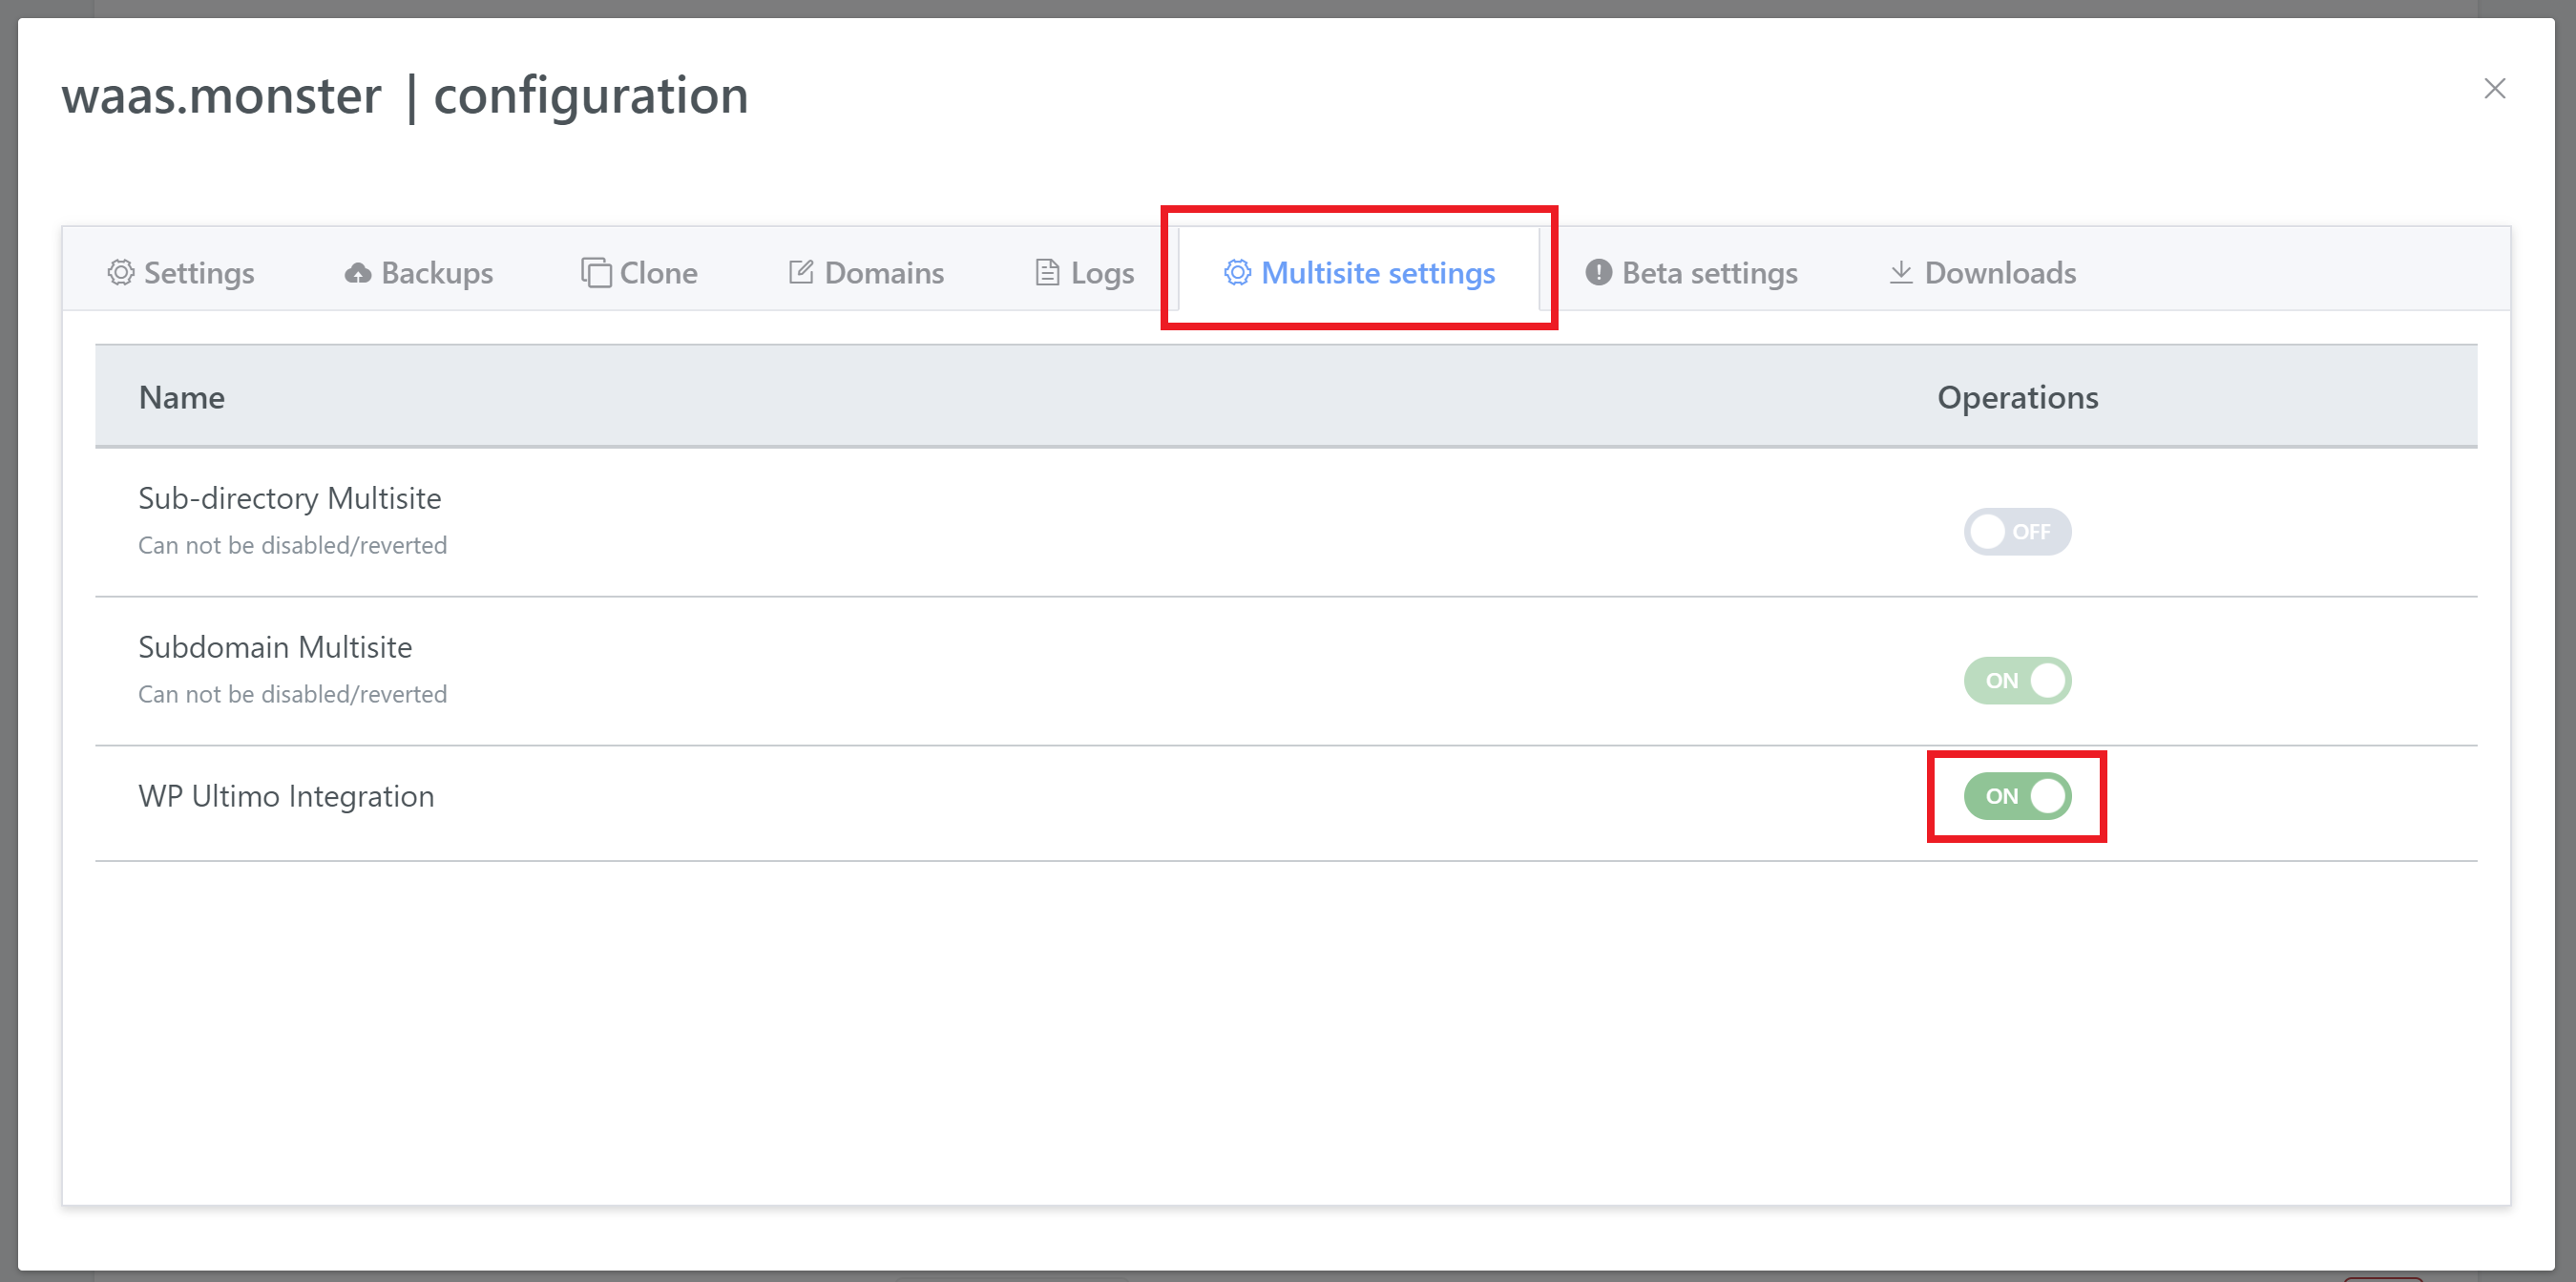Switch to the Backups tab

(x=418, y=272)
